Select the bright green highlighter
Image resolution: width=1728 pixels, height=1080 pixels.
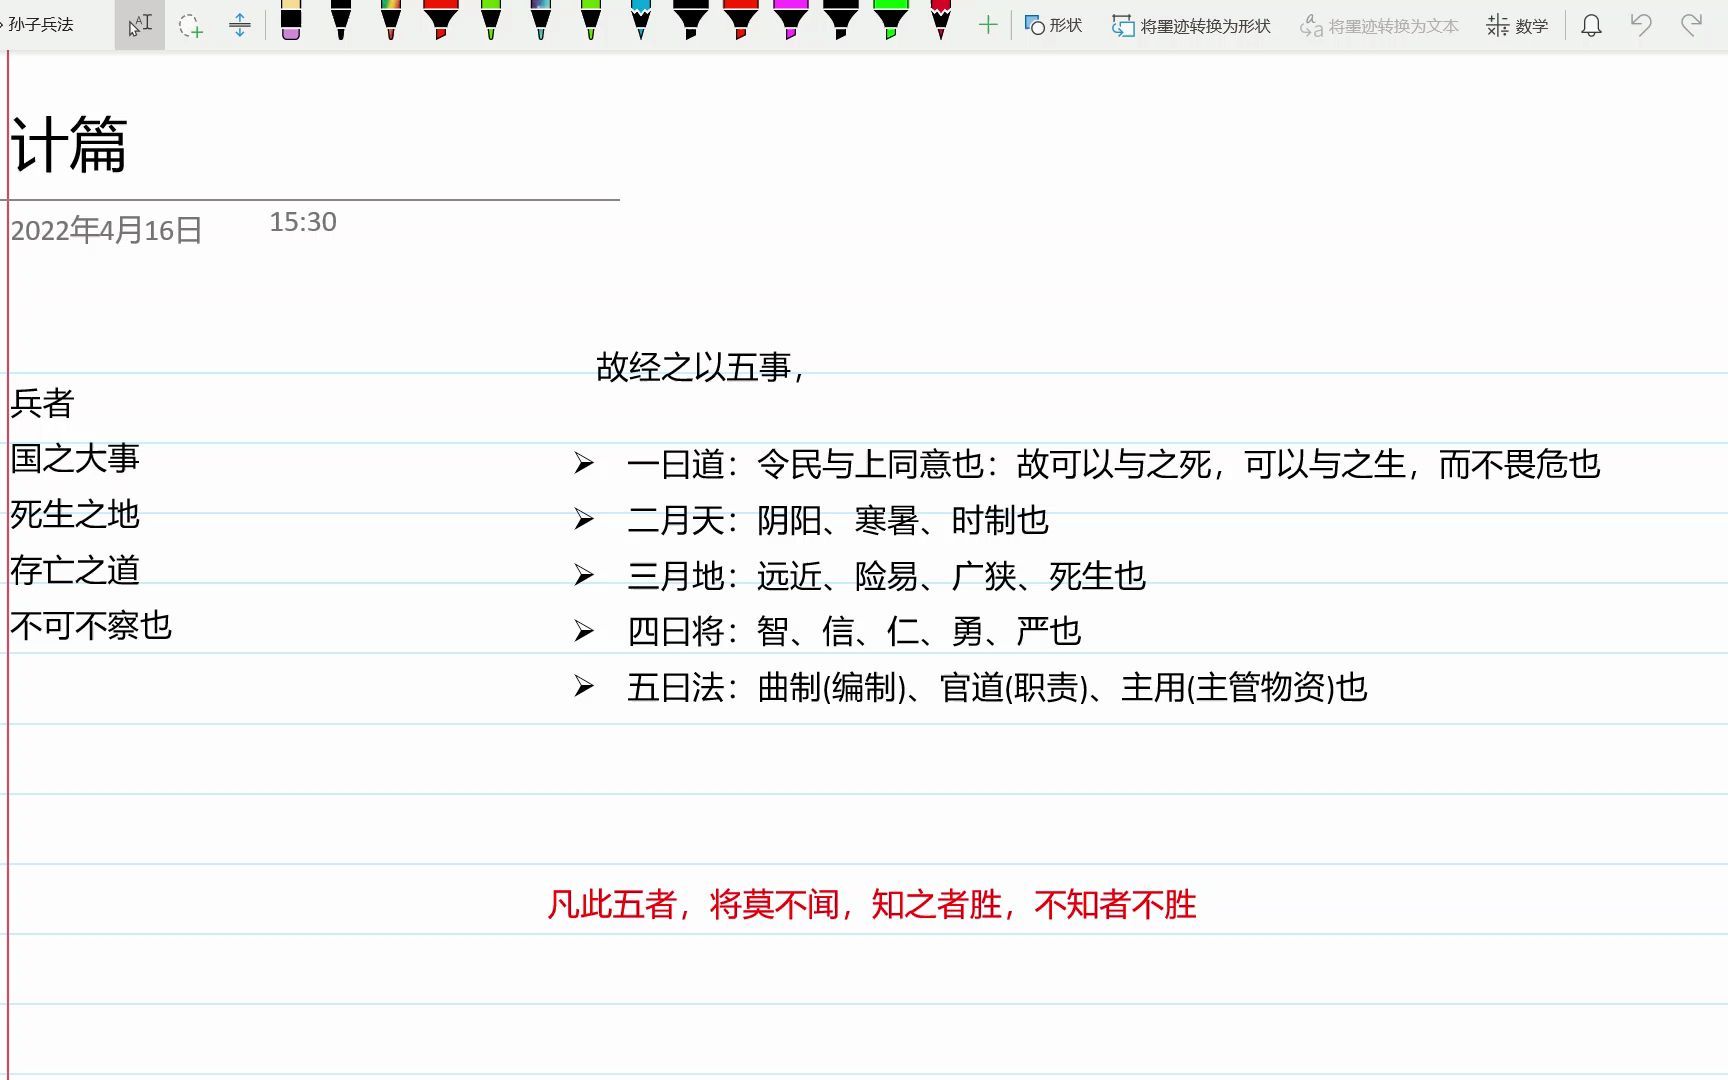[891, 20]
